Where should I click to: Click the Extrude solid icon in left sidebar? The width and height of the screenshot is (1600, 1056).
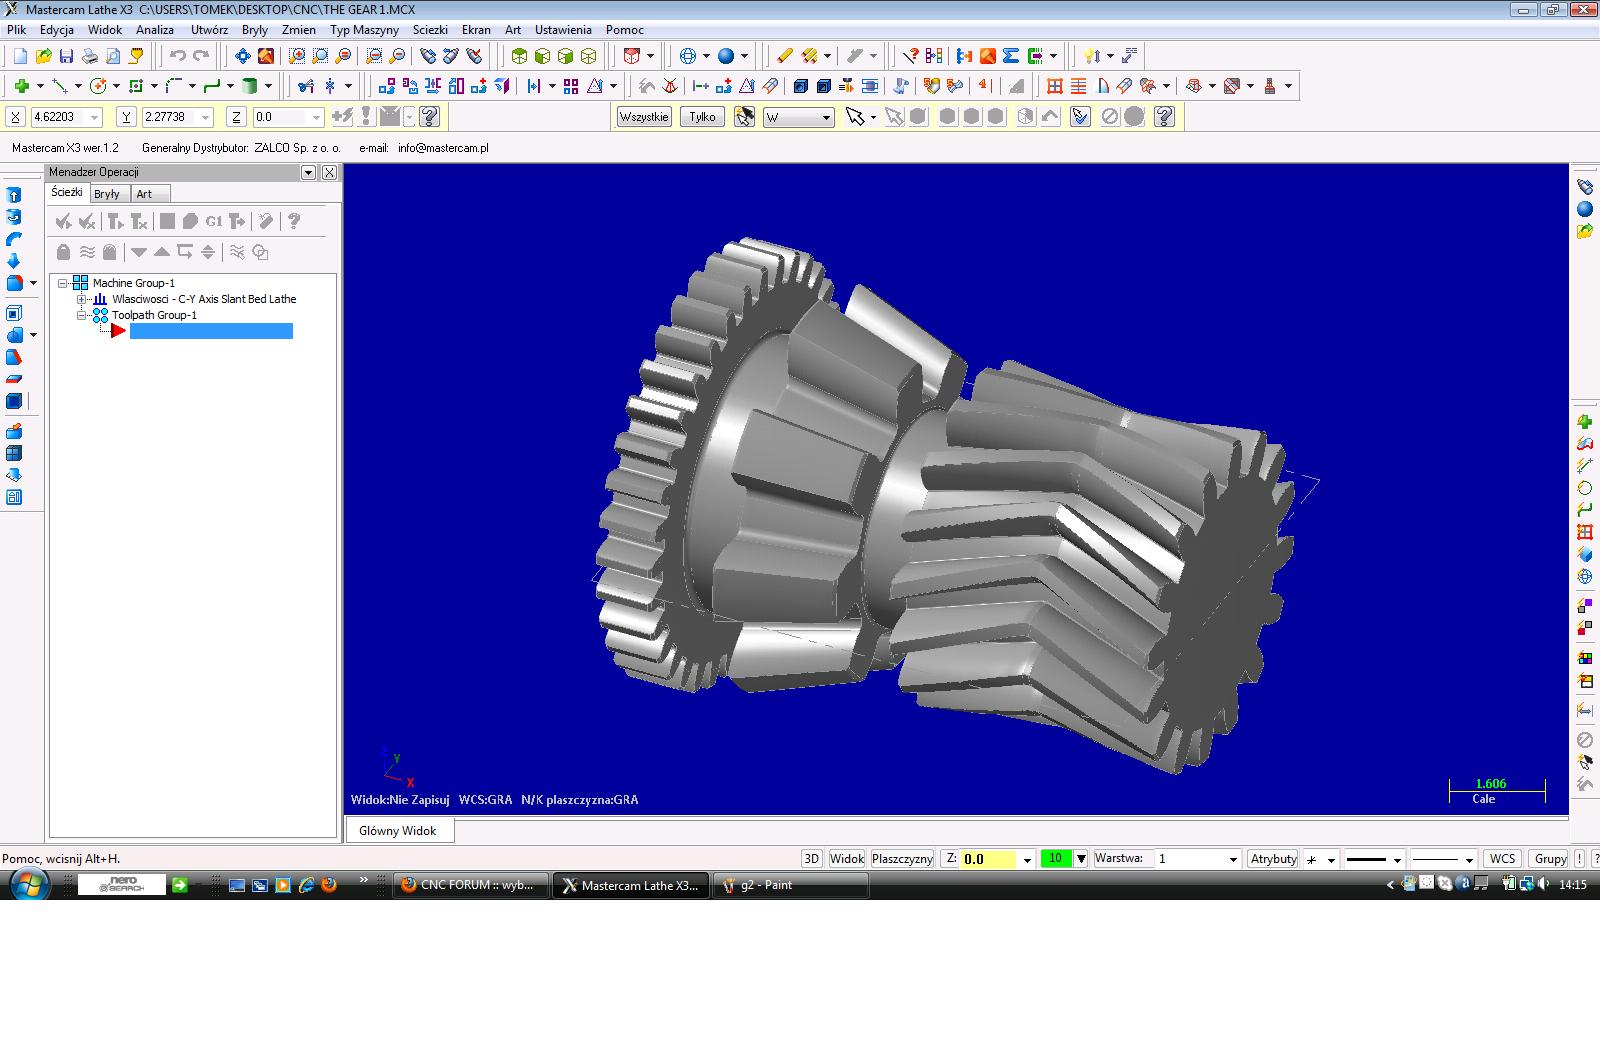pos(14,195)
